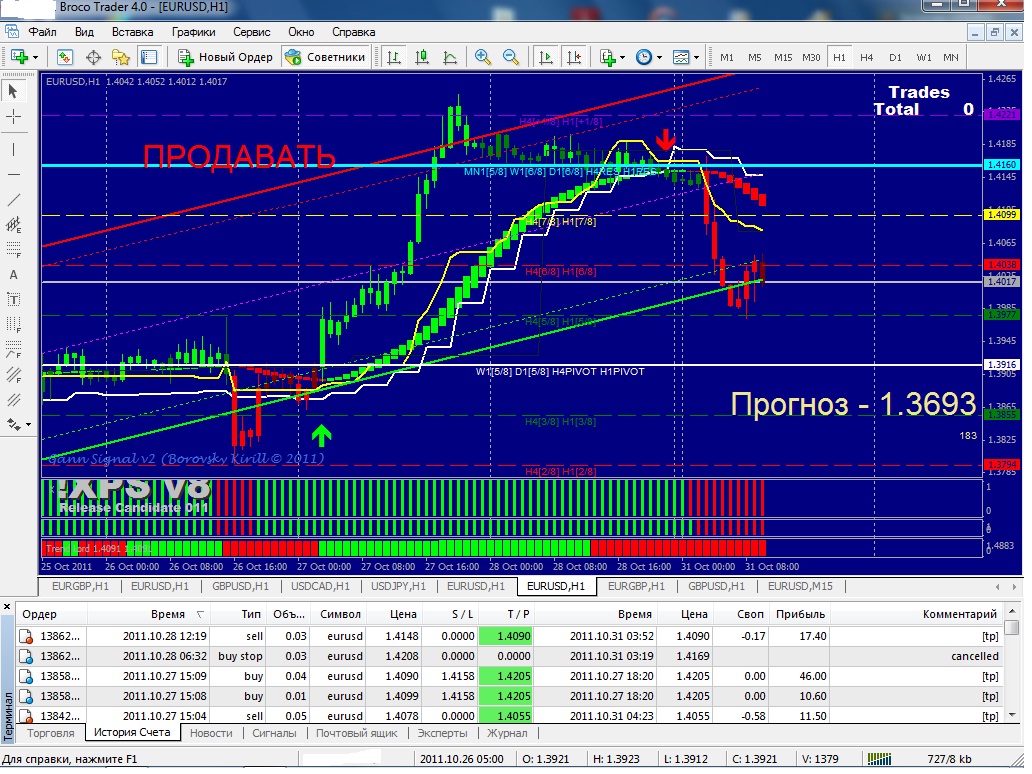The width and height of the screenshot is (1032, 774).
Task: Open the indicators list icon
Action: click(x=607, y=58)
